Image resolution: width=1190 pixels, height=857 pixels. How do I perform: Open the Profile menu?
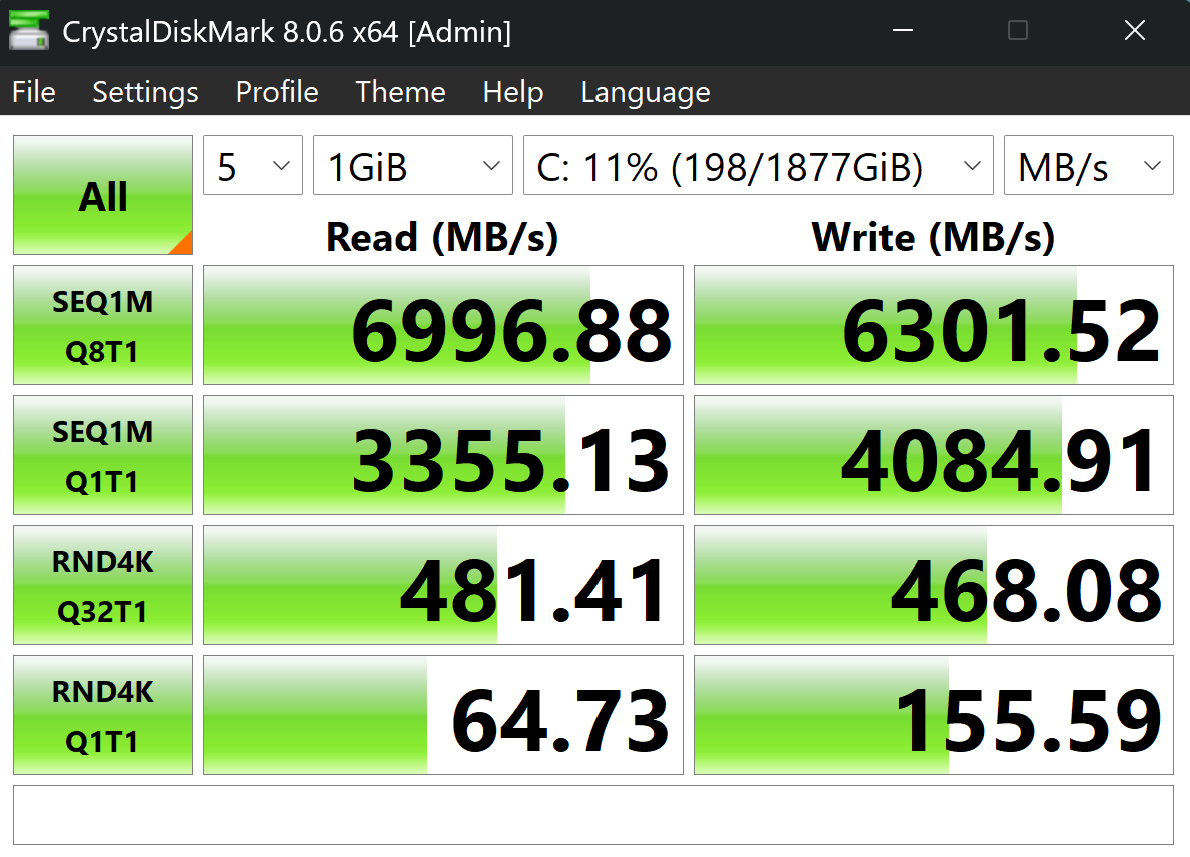coord(277,92)
